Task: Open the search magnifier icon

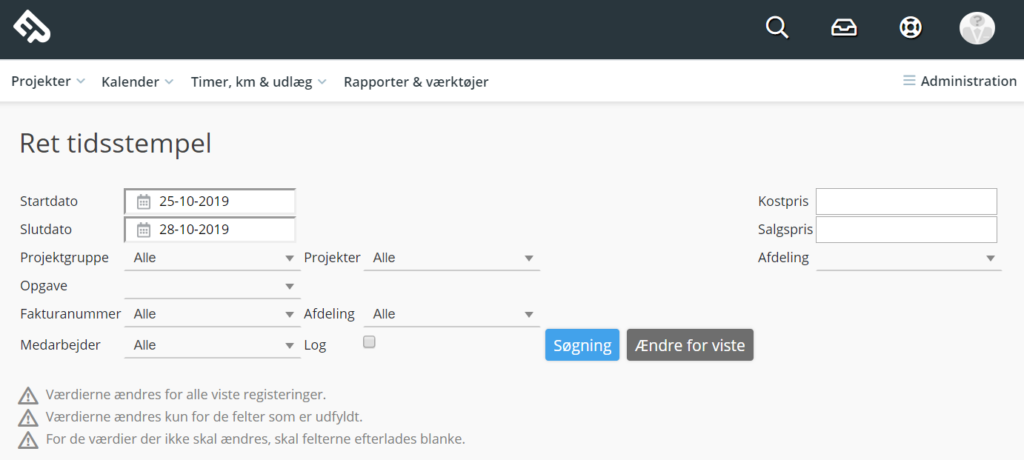Action: [777, 27]
